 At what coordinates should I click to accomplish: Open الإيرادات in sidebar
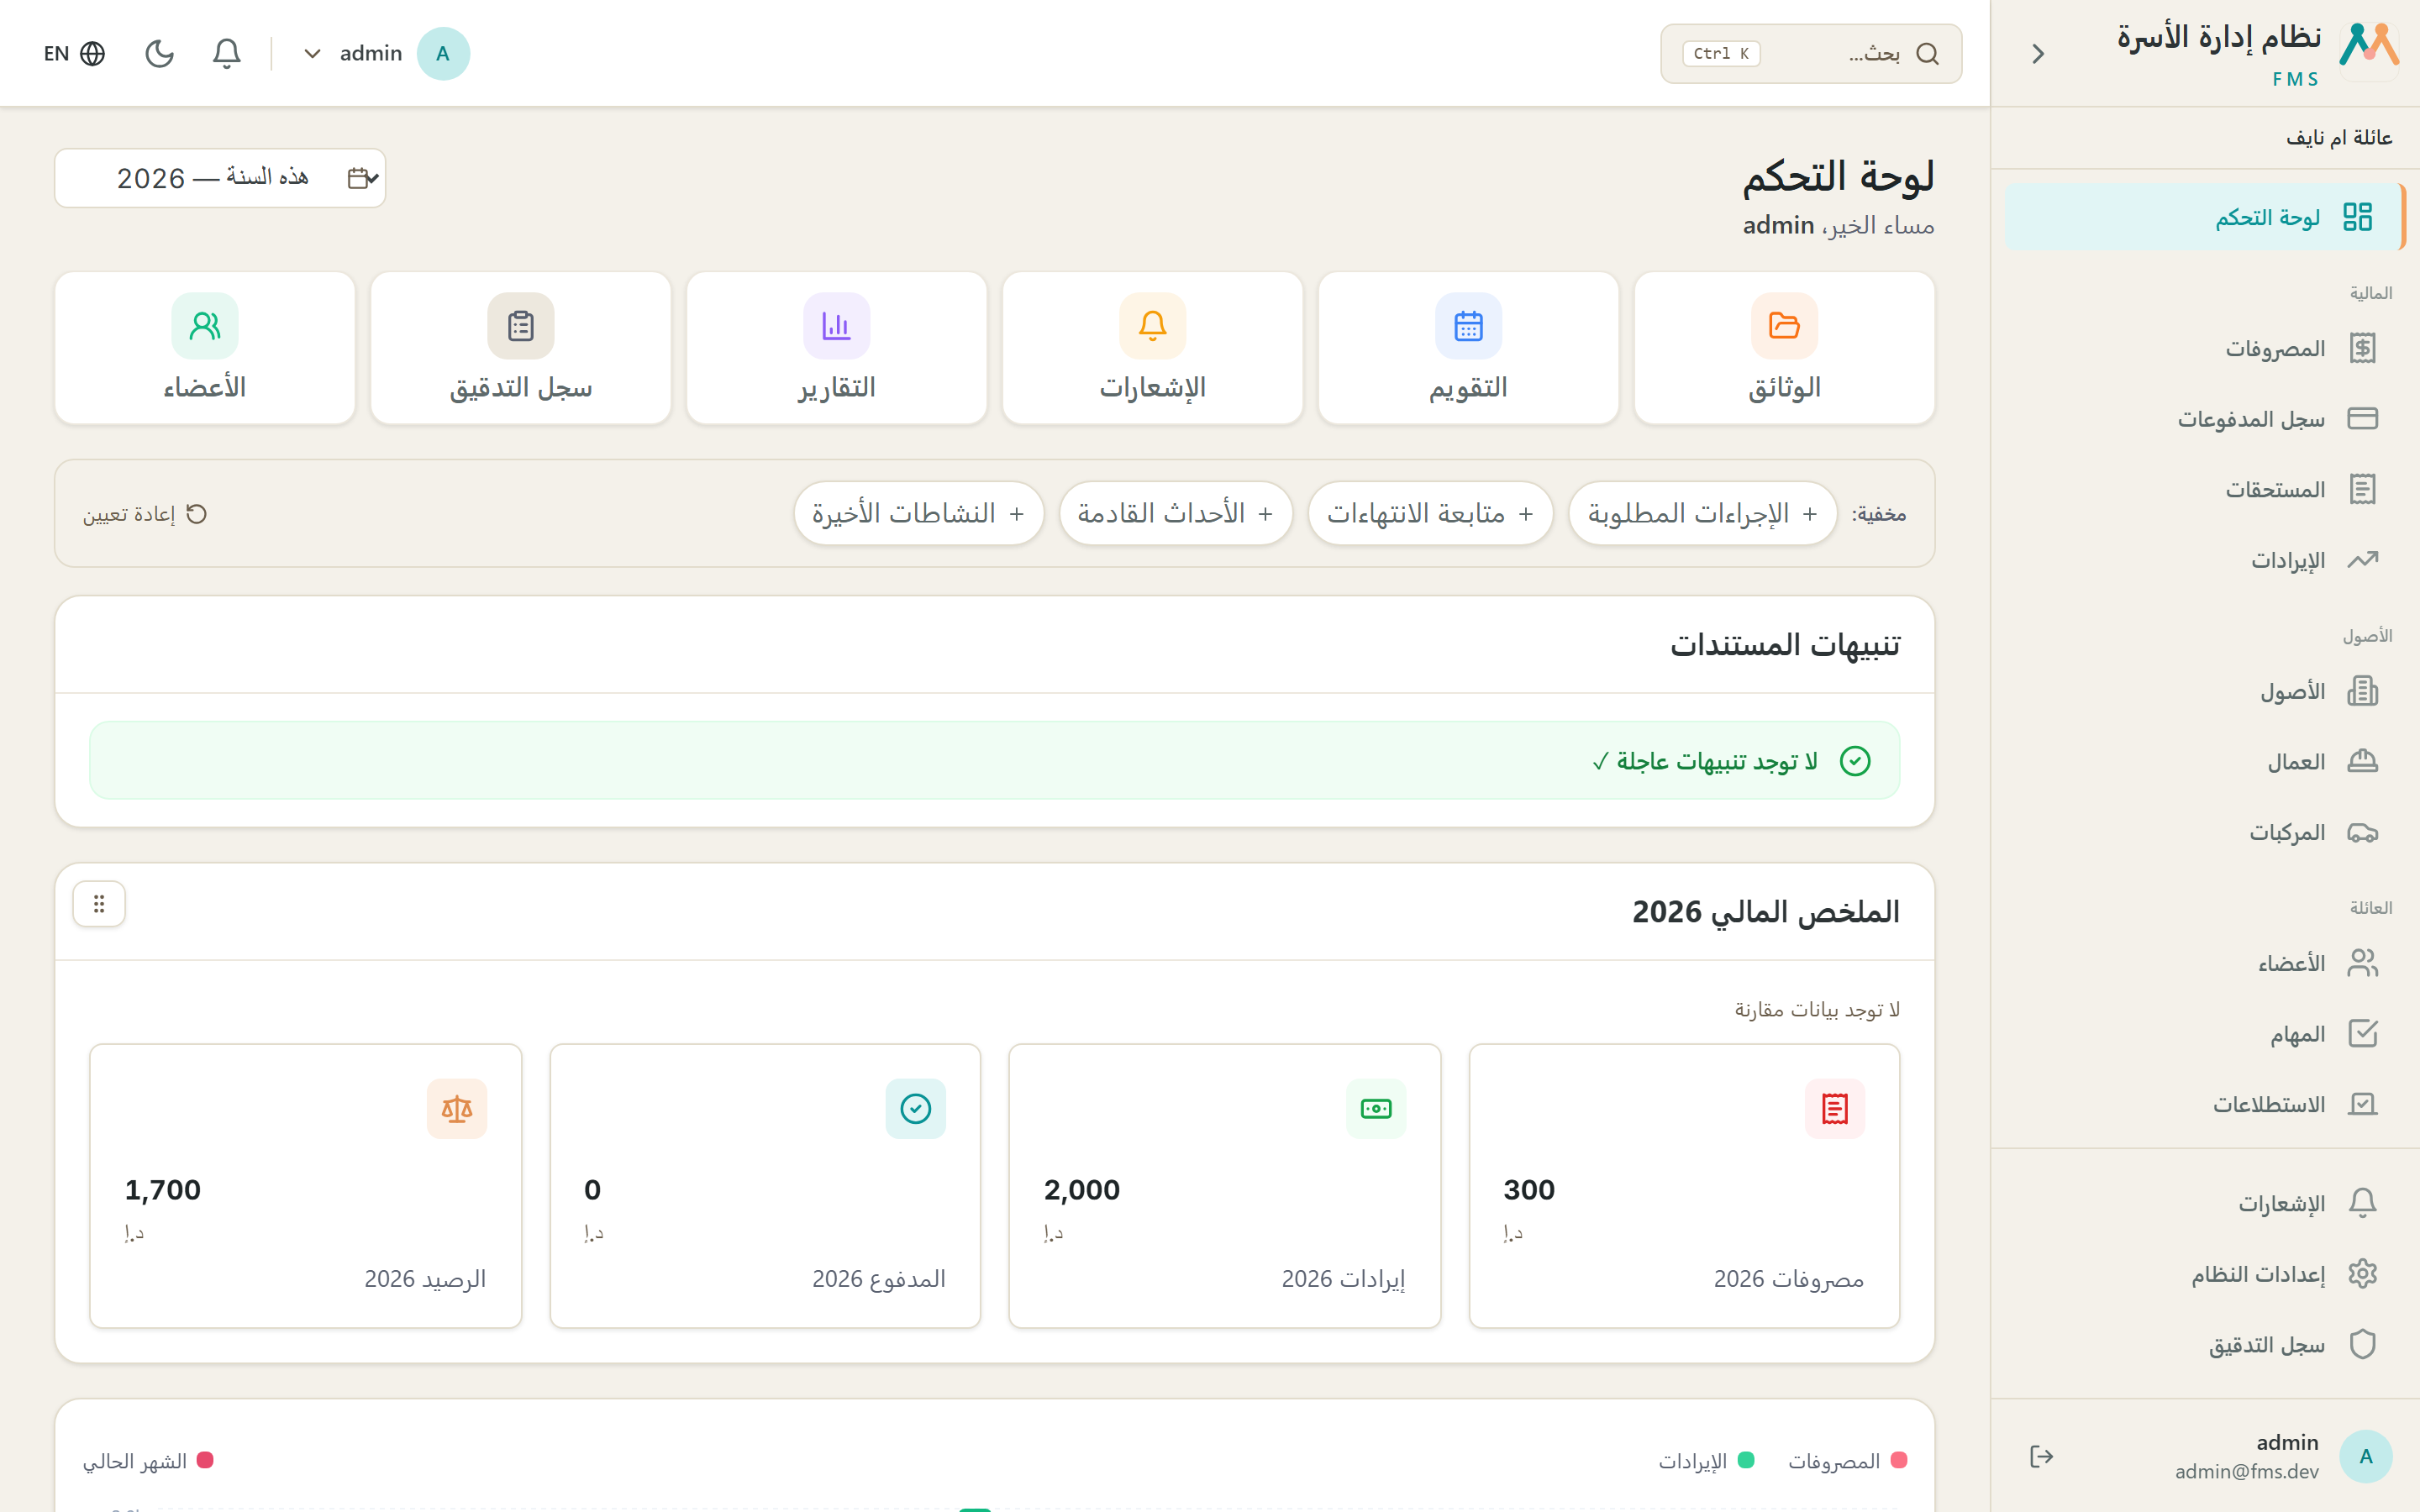click(x=2204, y=560)
